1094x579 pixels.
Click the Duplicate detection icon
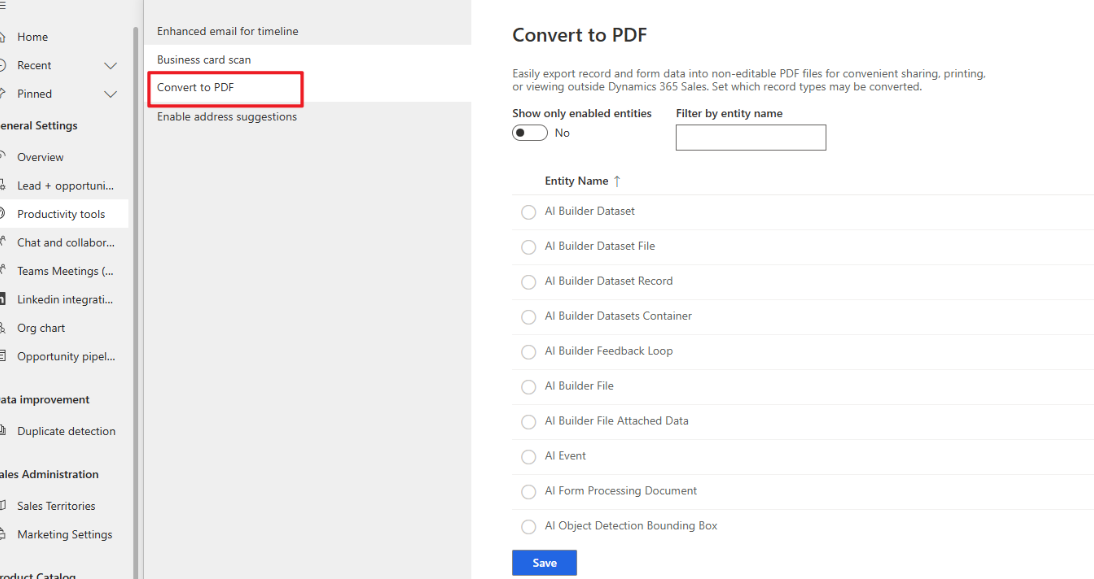pyautogui.click(x=3, y=431)
